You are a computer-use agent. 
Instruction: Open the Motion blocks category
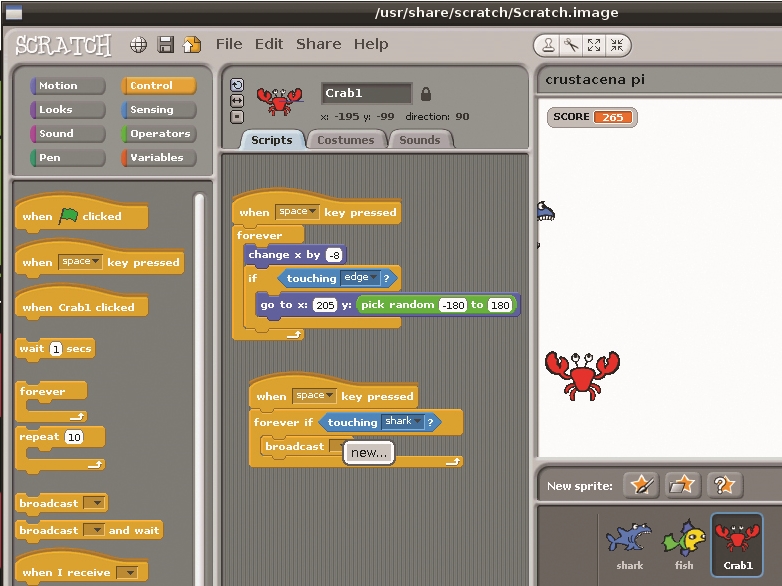67,85
